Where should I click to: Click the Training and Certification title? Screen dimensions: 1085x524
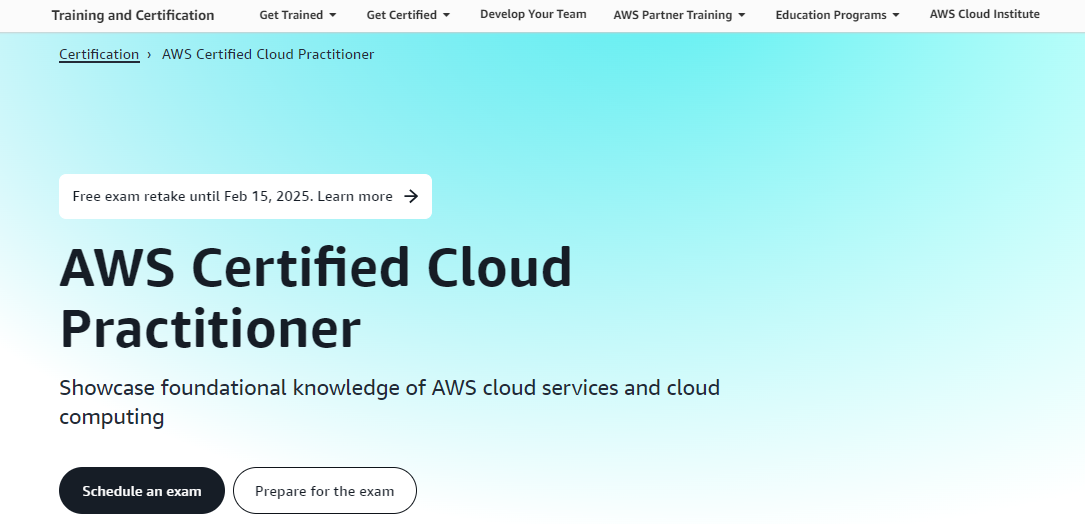(133, 15)
